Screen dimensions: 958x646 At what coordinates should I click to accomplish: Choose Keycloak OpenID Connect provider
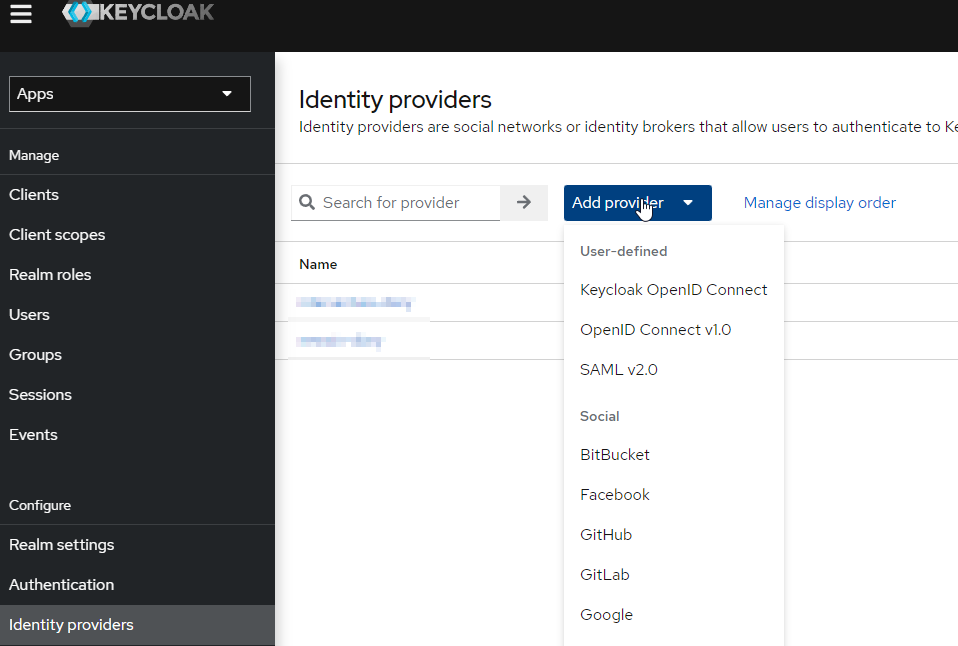[673, 289]
